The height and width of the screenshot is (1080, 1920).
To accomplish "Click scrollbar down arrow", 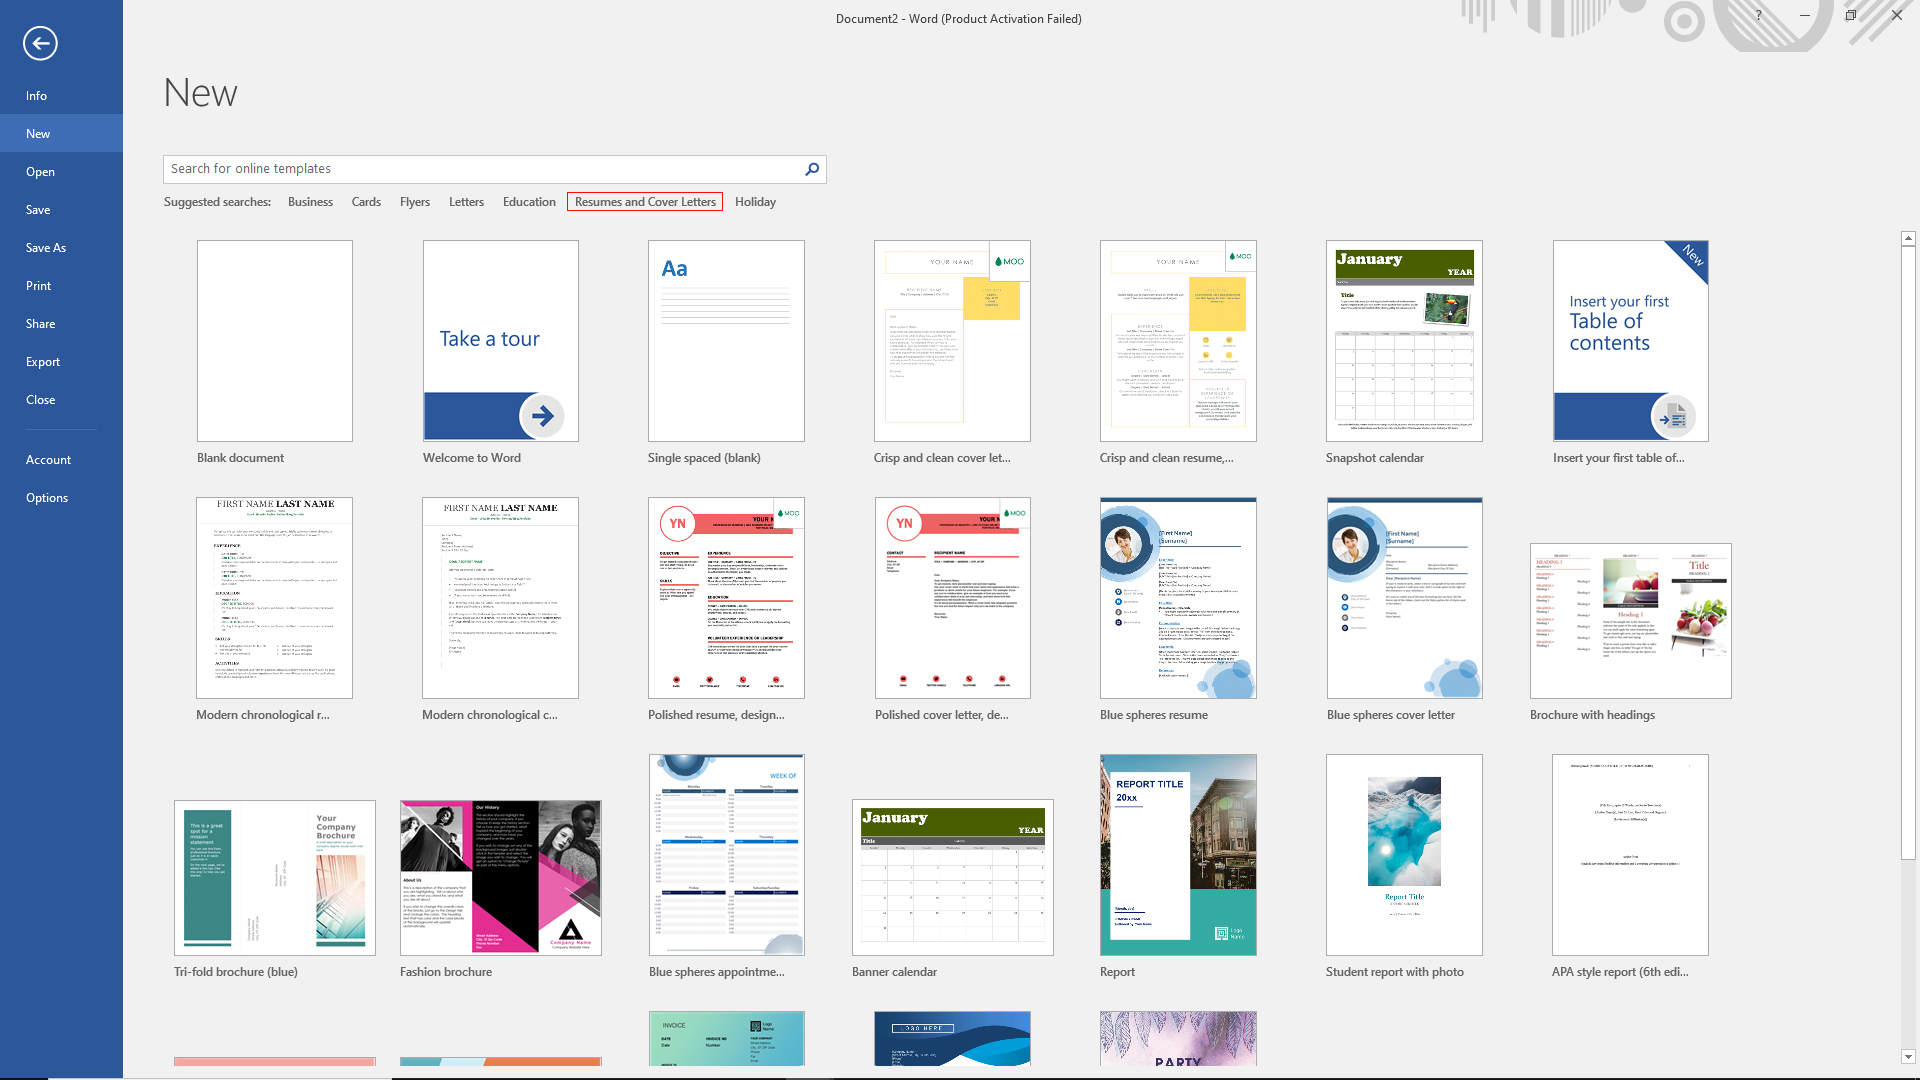I will 1908,1057.
